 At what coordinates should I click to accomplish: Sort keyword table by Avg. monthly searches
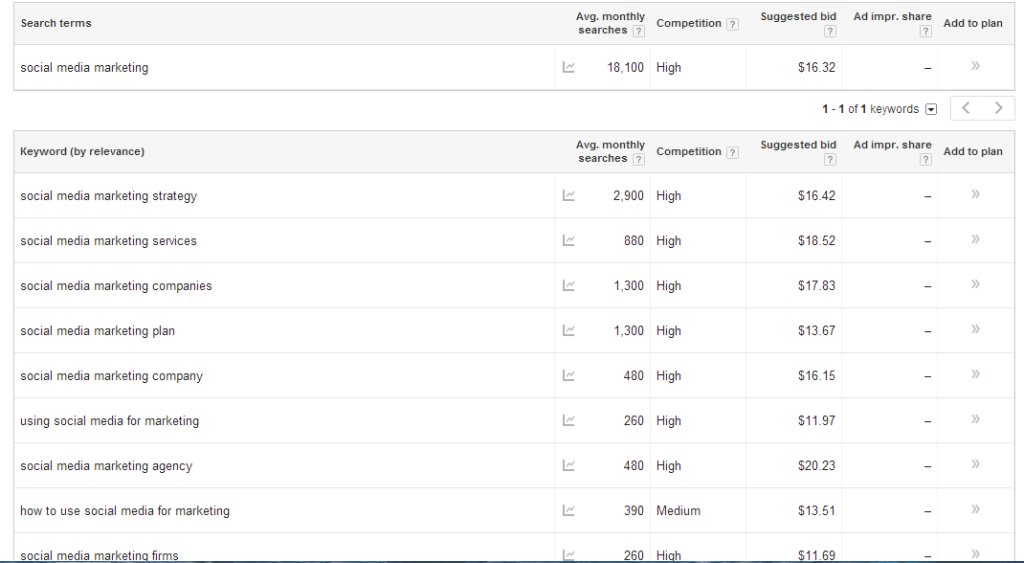tap(610, 152)
